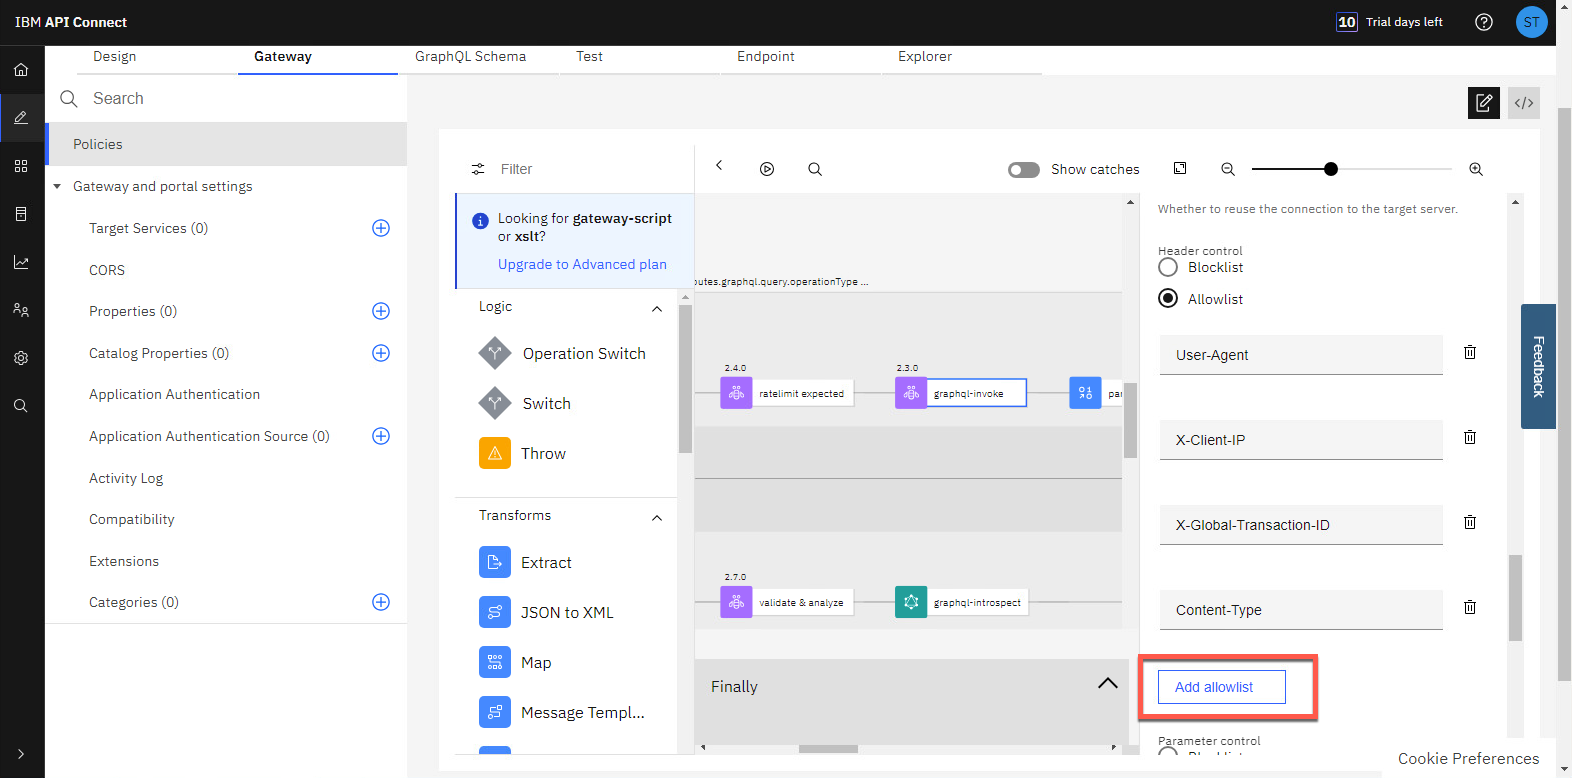Add a new Target Service
This screenshot has width=1572, height=778.
(x=381, y=228)
